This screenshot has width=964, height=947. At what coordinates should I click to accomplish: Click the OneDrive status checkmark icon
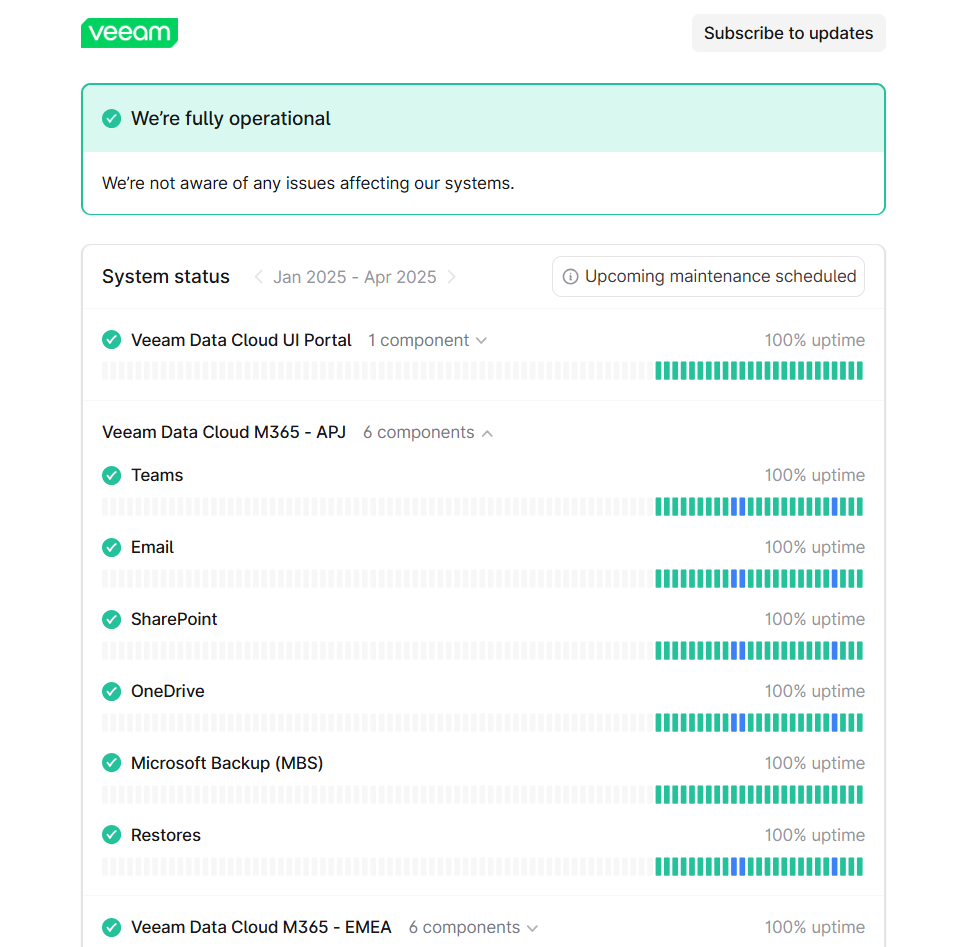pos(112,691)
